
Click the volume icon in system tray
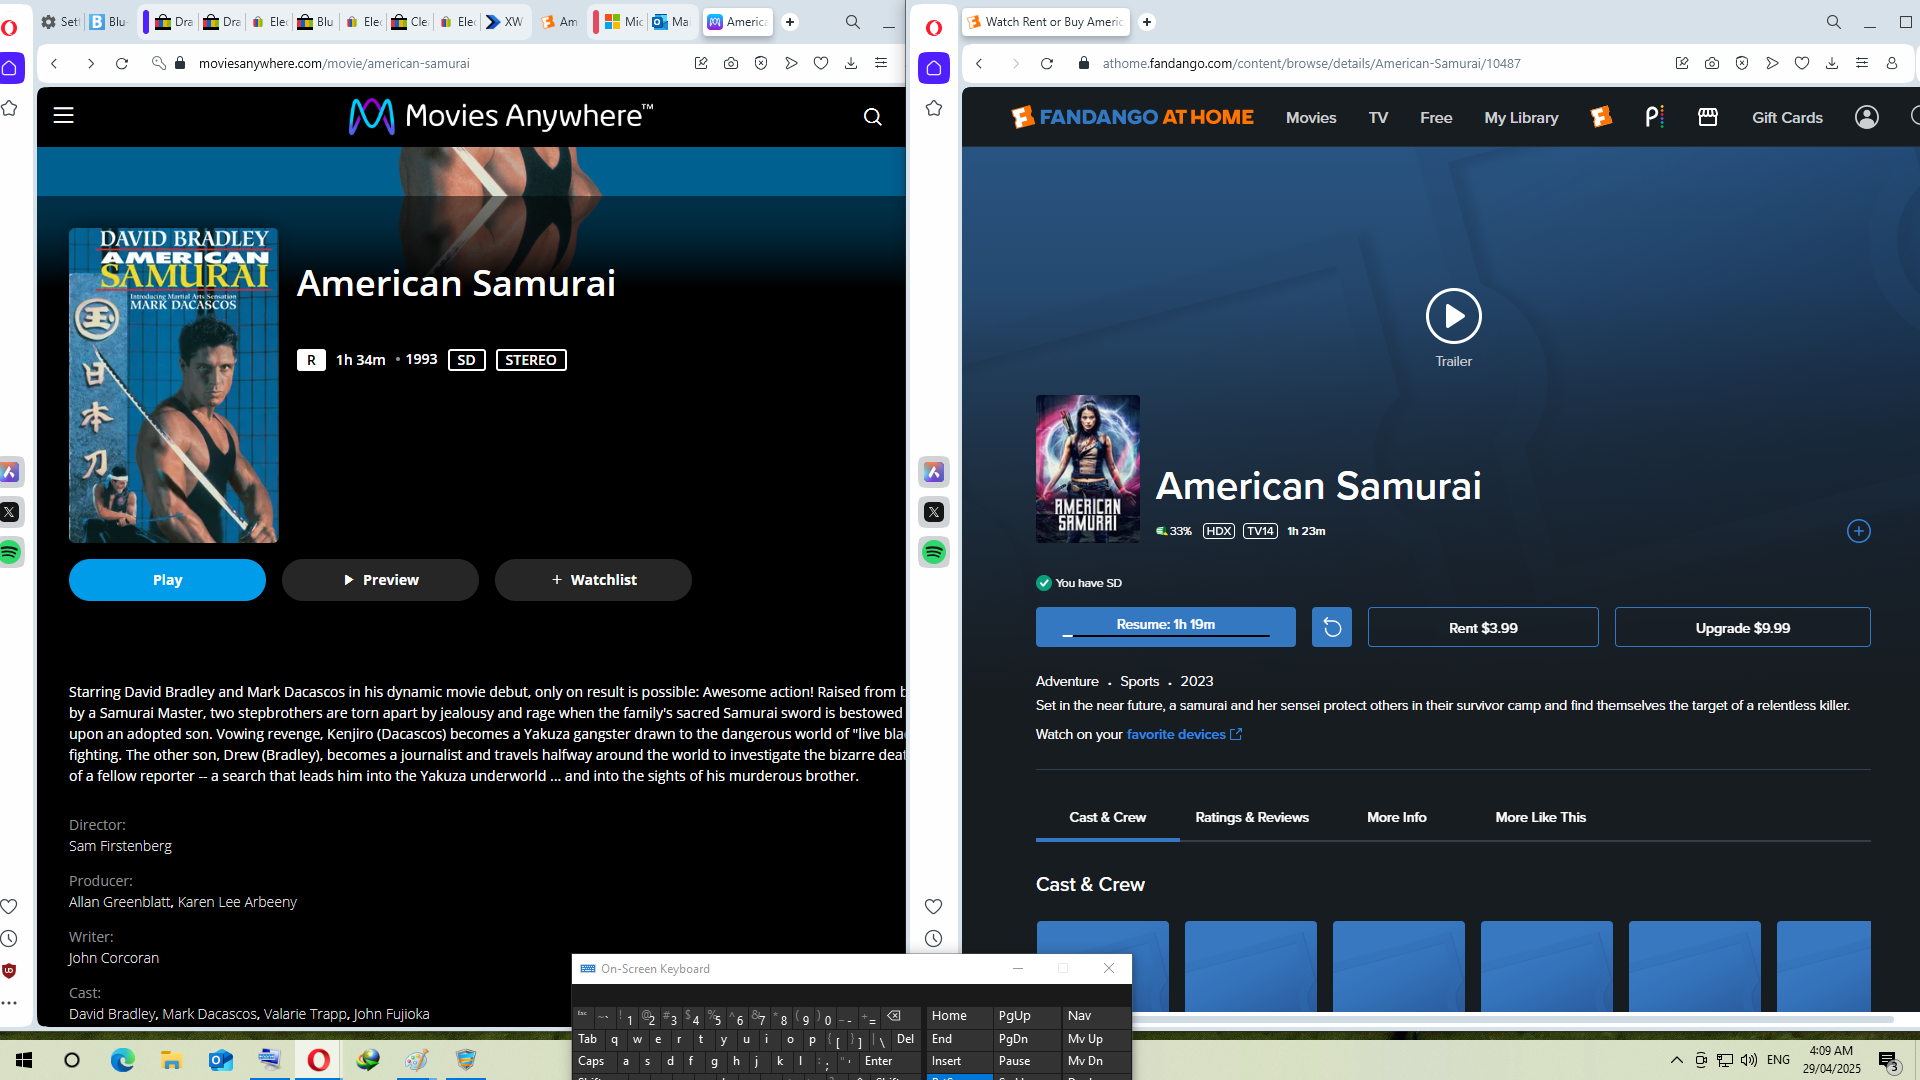click(1748, 1060)
